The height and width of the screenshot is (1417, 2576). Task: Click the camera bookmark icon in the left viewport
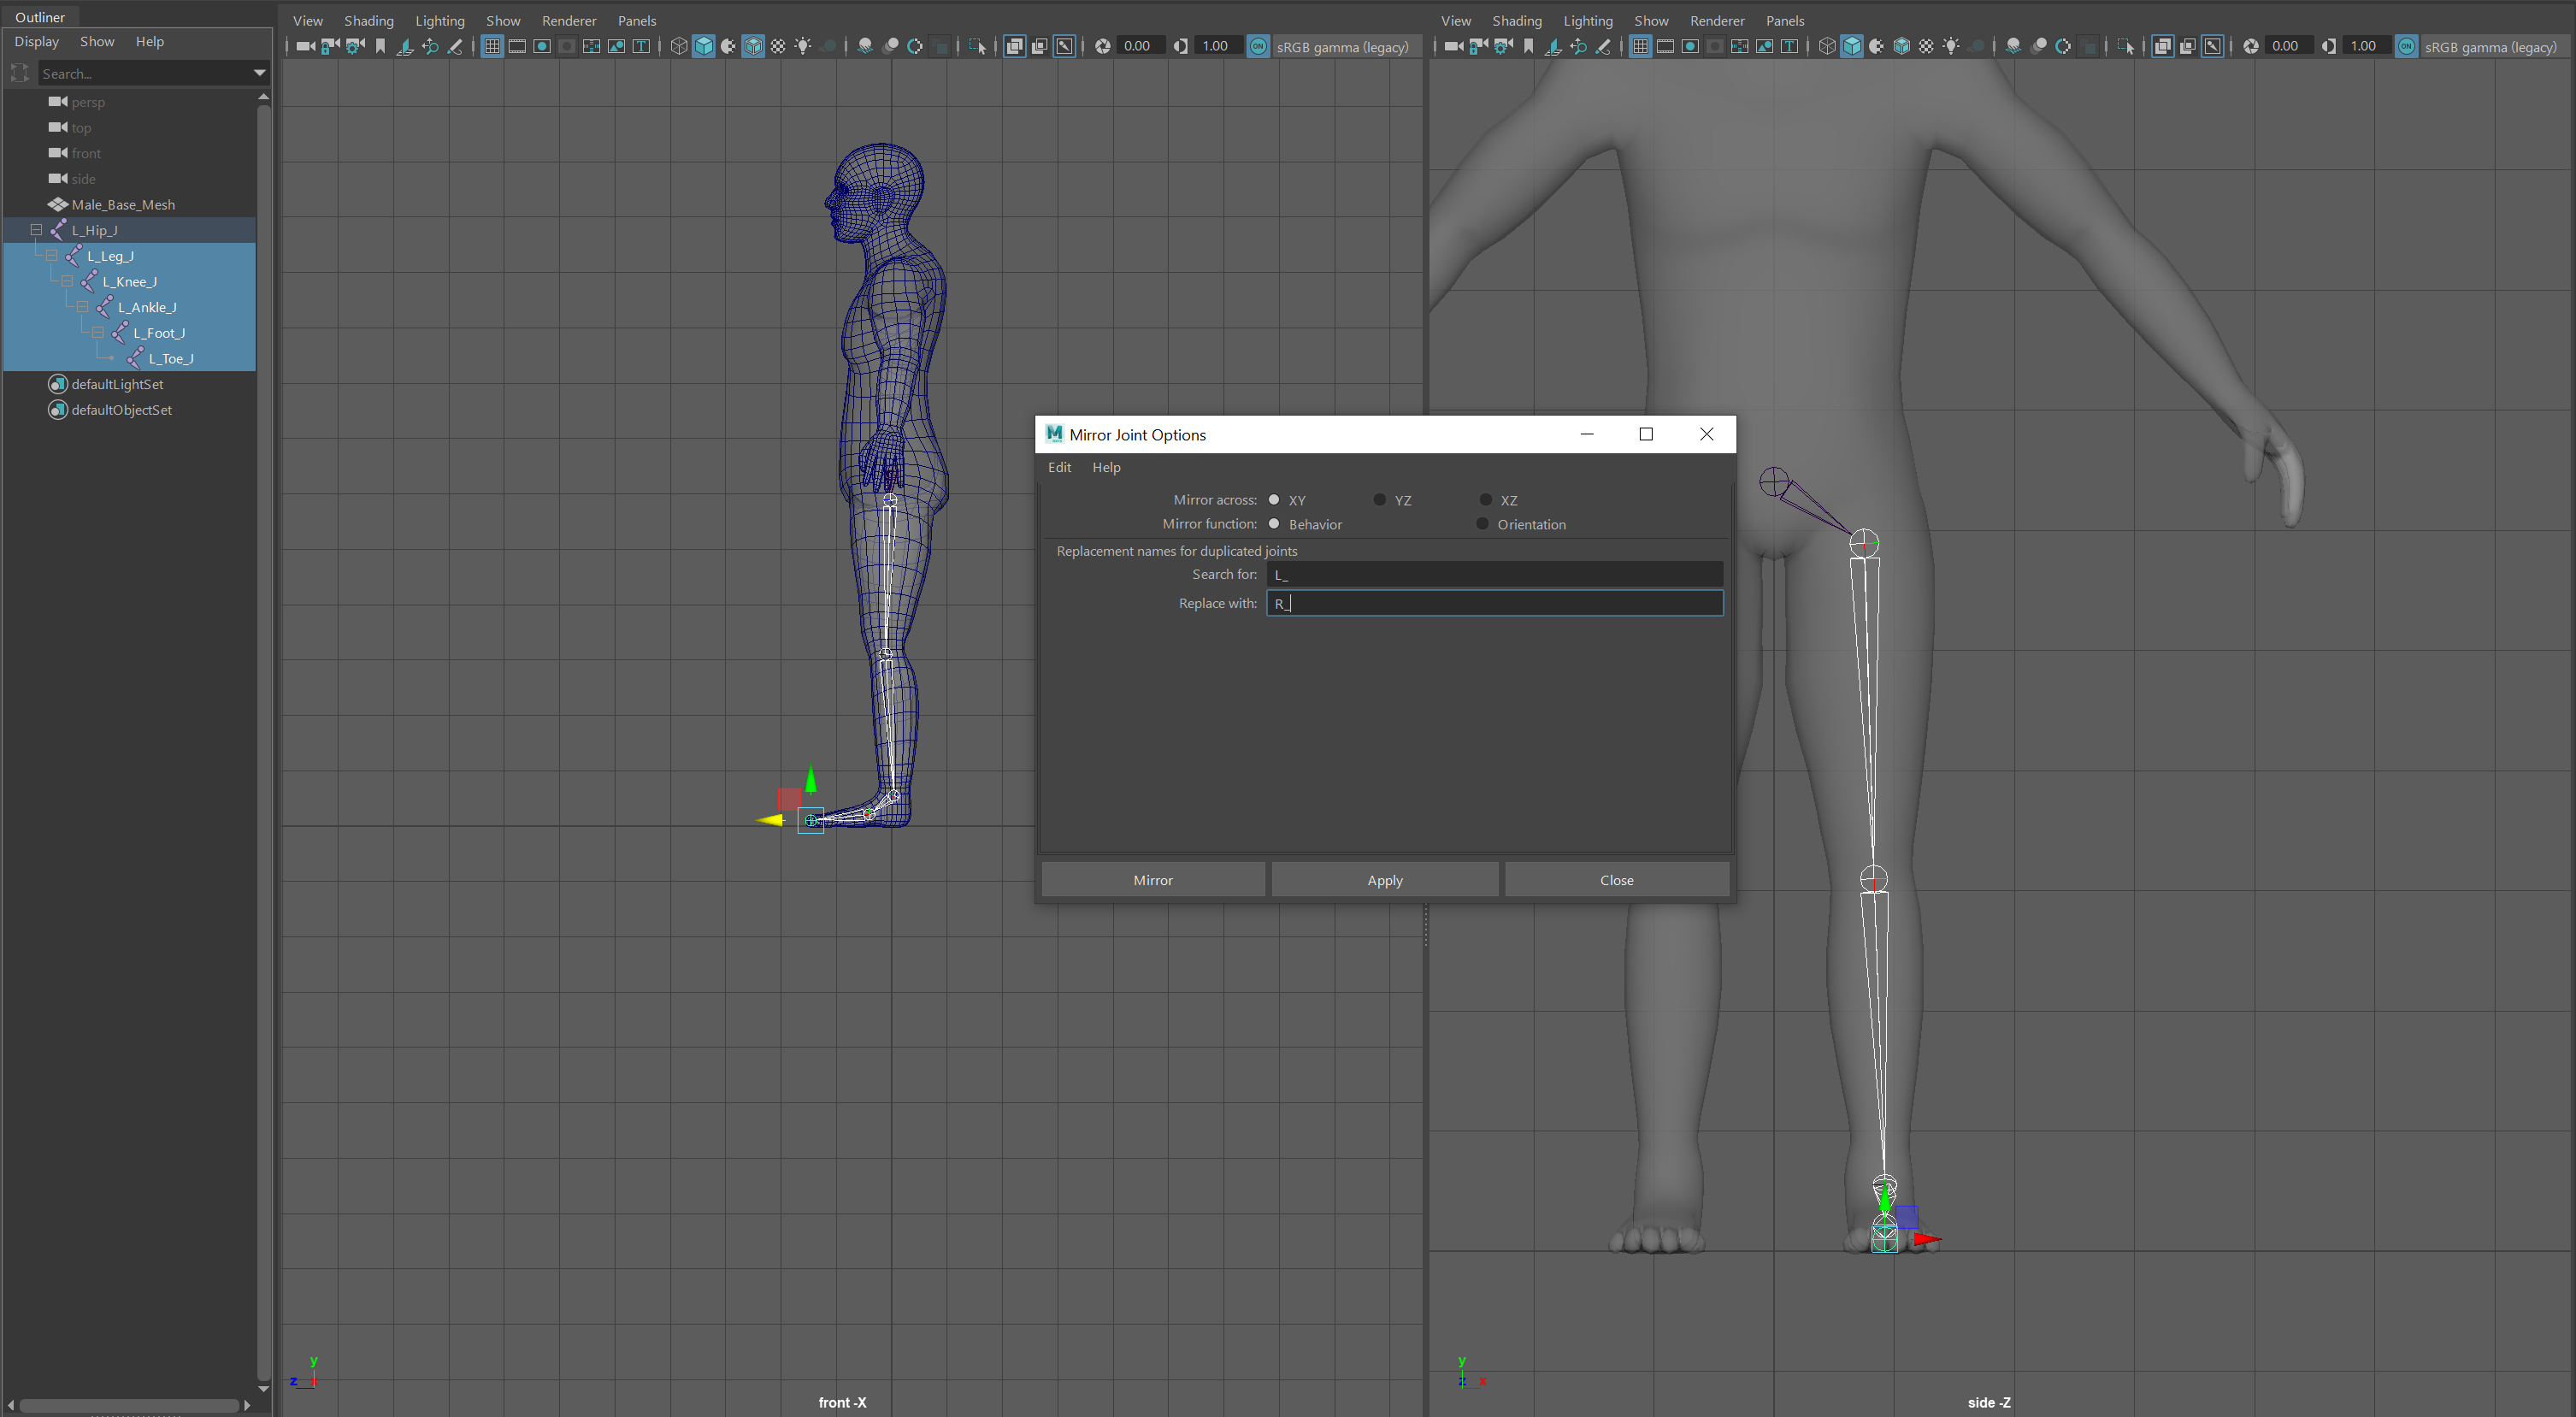pyautogui.click(x=380, y=46)
